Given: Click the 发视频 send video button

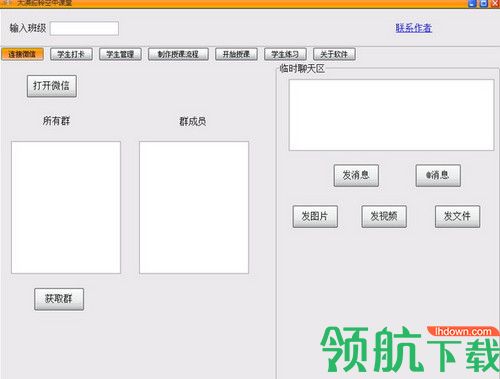Looking at the screenshot, I should coord(384,217).
